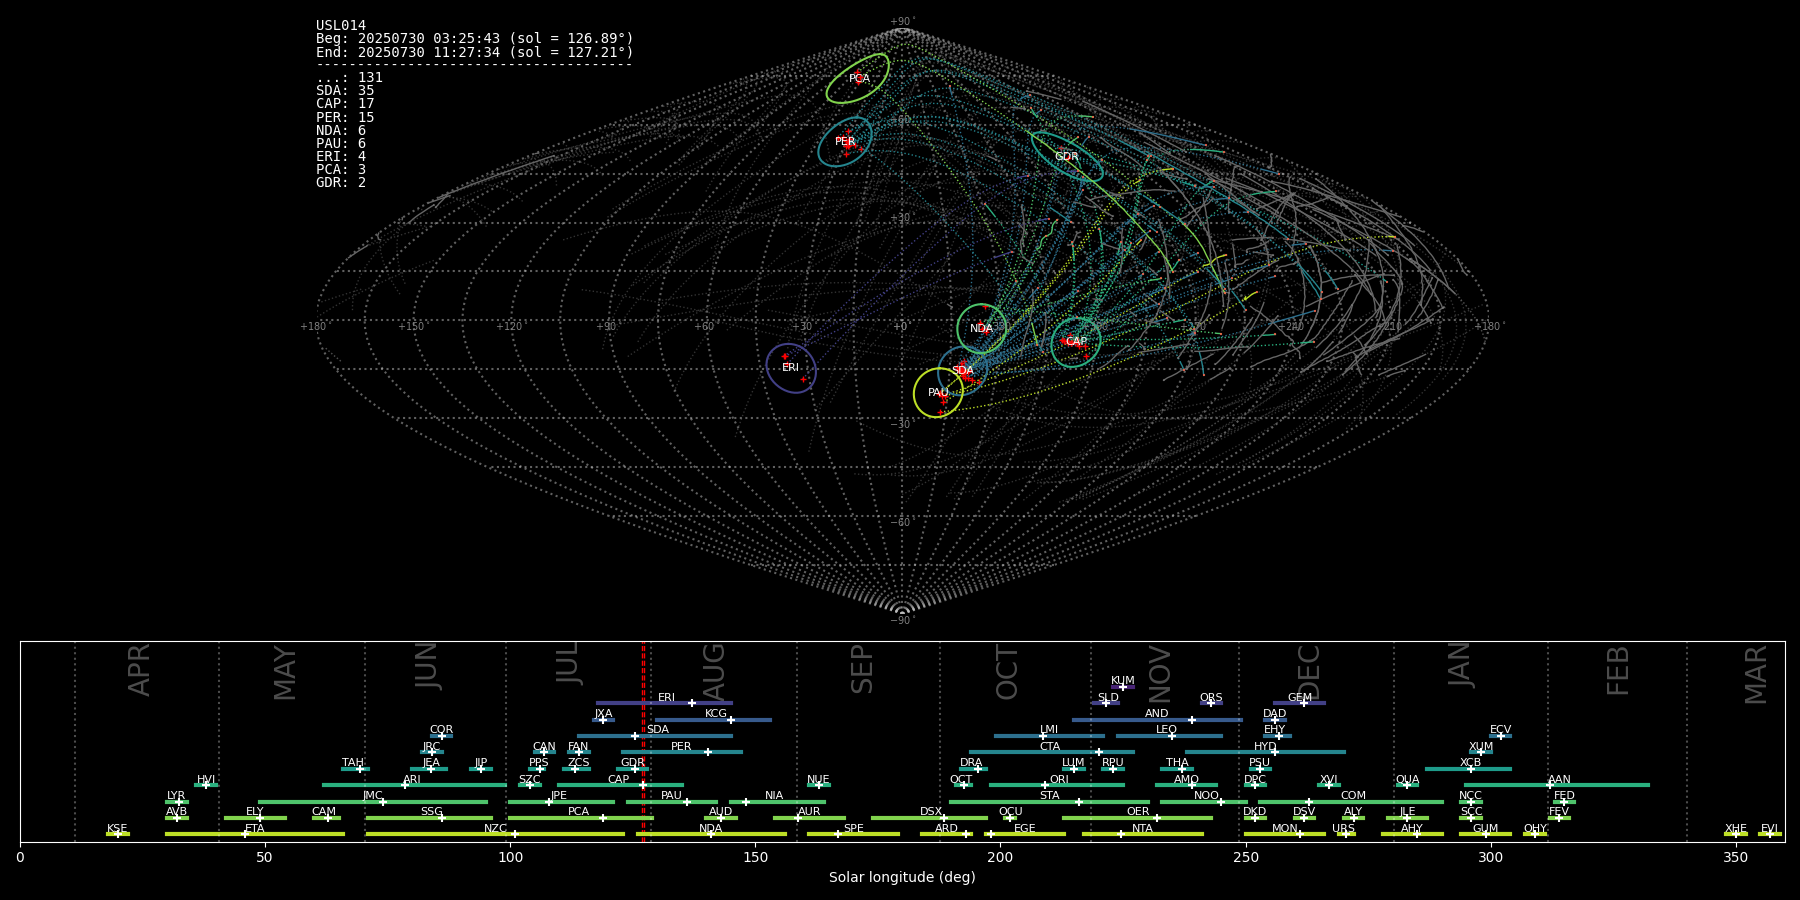
Task: Click the LEO shower label in timeline
Action: pos(1167,730)
